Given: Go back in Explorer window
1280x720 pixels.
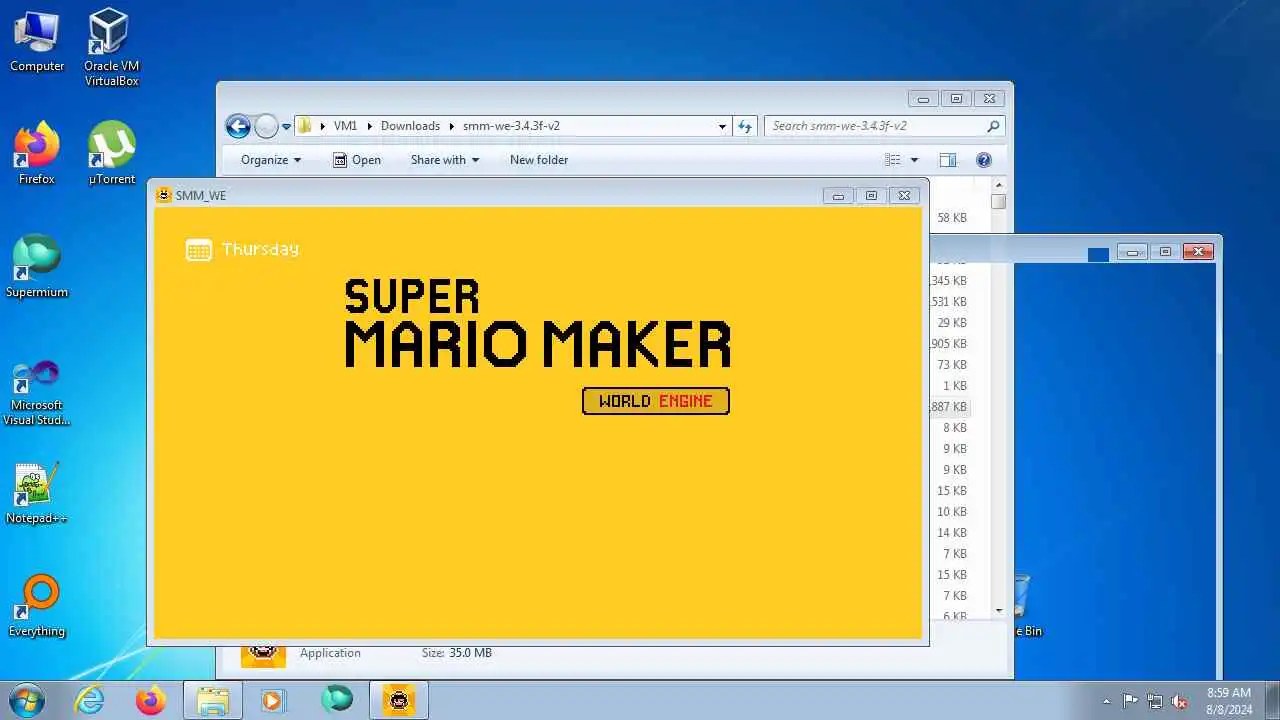Looking at the screenshot, I should (x=238, y=126).
